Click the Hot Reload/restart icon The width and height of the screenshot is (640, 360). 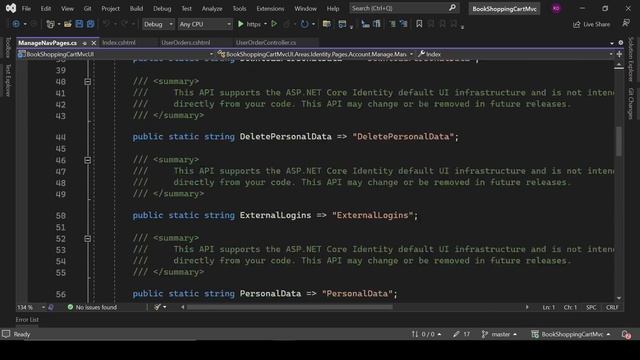[304, 24]
